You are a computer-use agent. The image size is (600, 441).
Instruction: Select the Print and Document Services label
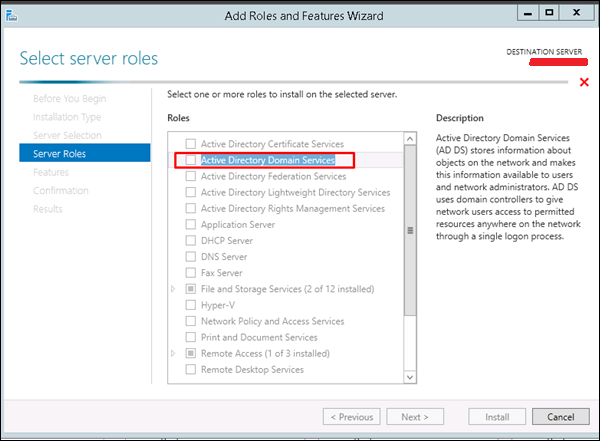(259, 337)
